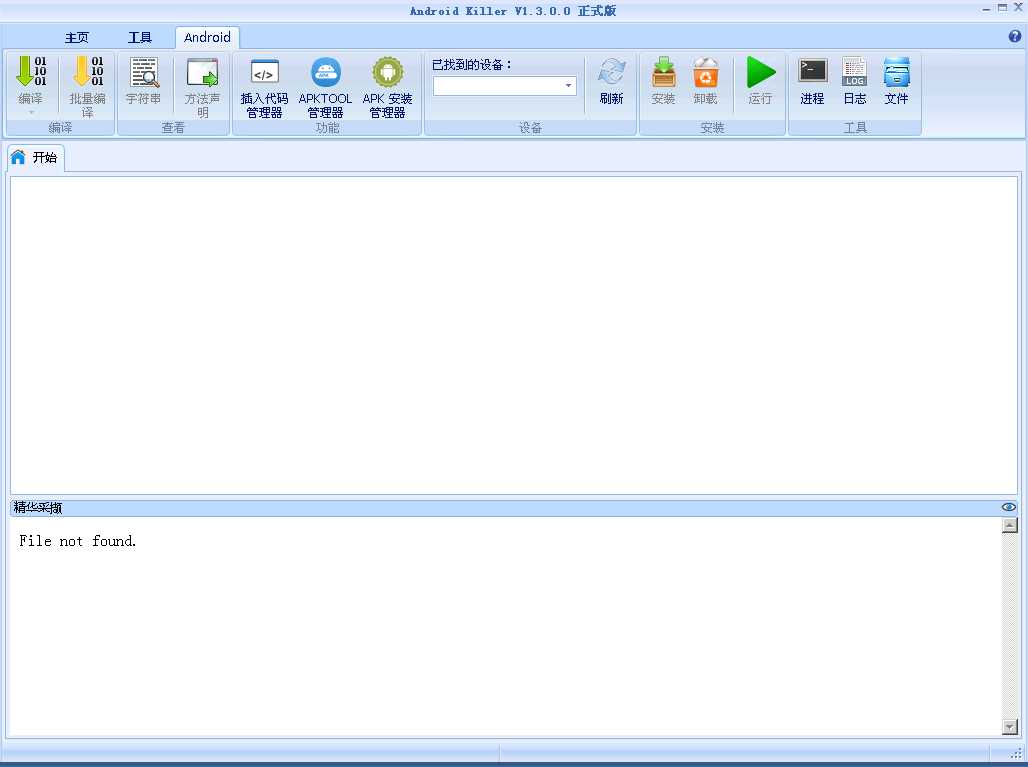Viewport: 1028px width, 767px height.
Task: Click the 批量编译 batch compile icon
Action: click(88, 72)
